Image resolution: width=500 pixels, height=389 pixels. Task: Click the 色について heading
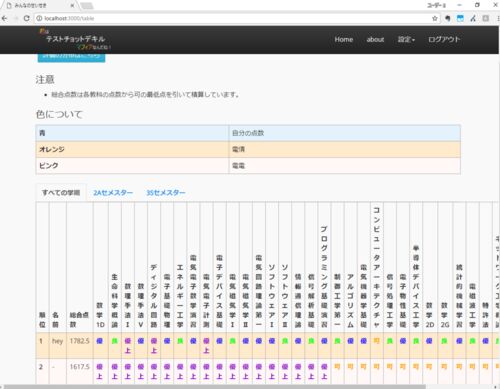tap(59, 114)
